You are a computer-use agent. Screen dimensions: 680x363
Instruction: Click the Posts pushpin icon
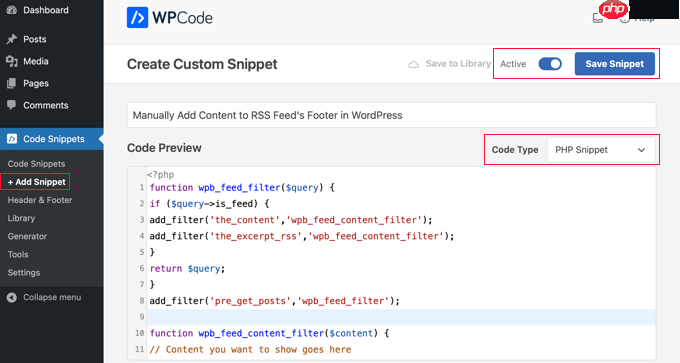(12, 39)
